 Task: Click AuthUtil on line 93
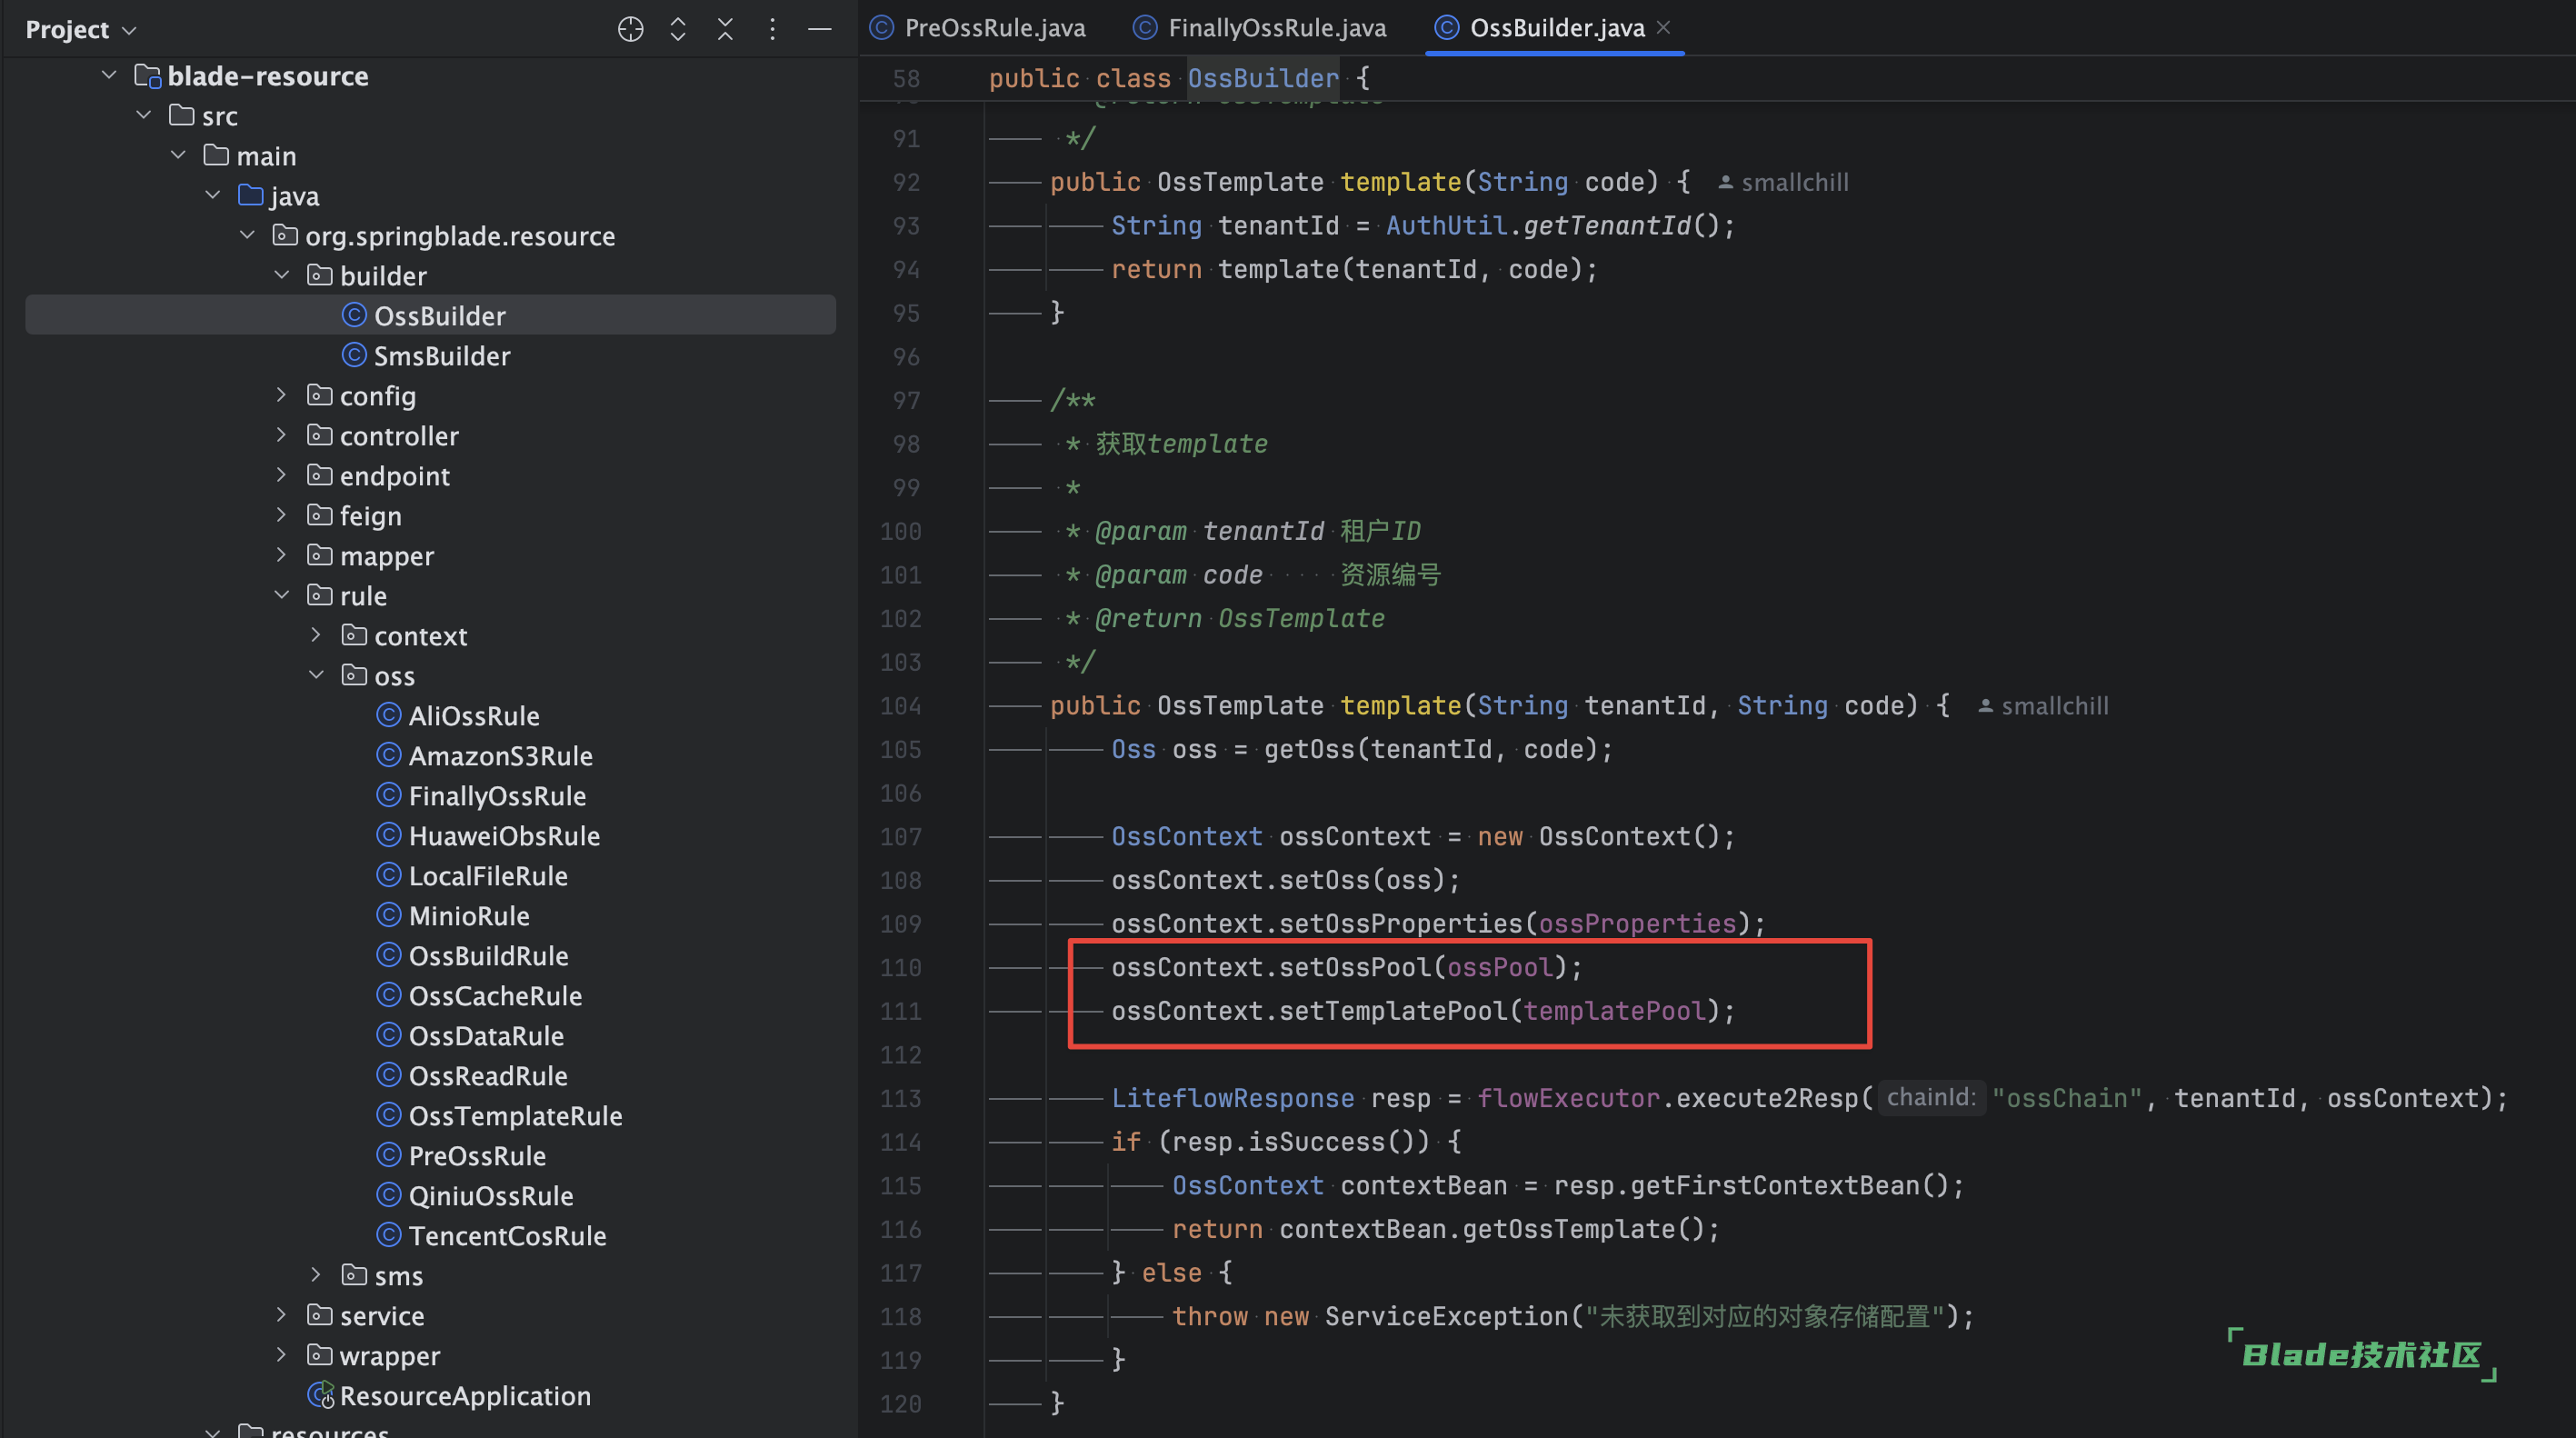[1446, 225]
